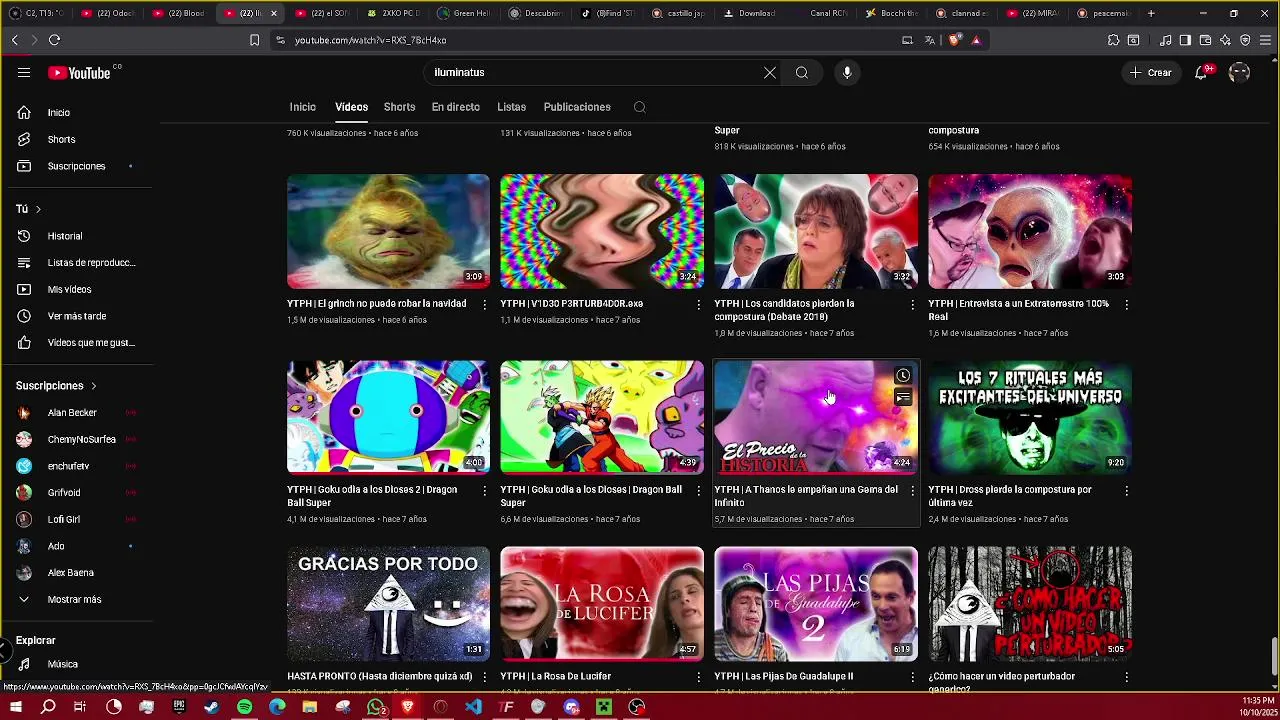This screenshot has width=1280, height=720.
Task: Open WhatsApp from the taskbar
Action: click(x=375, y=707)
